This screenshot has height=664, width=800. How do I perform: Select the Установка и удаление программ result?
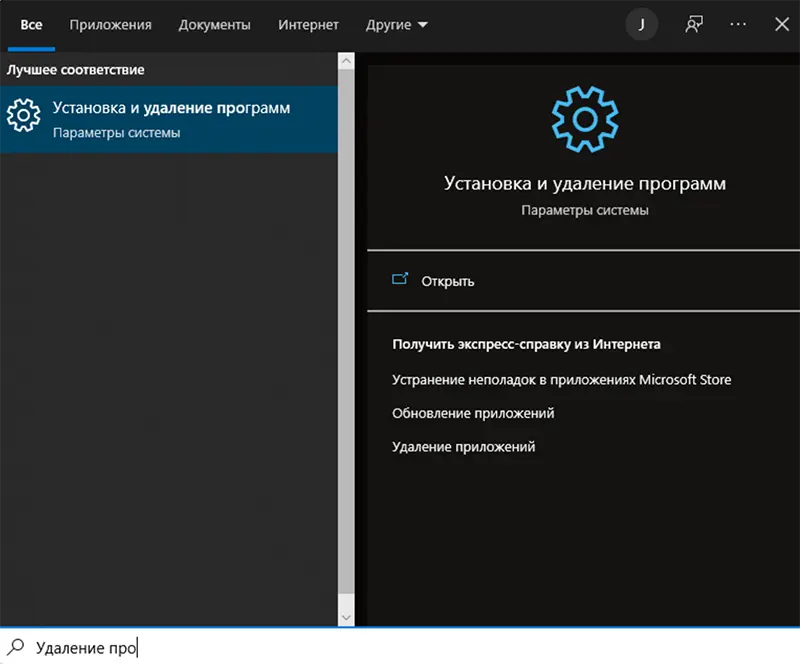point(170,118)
